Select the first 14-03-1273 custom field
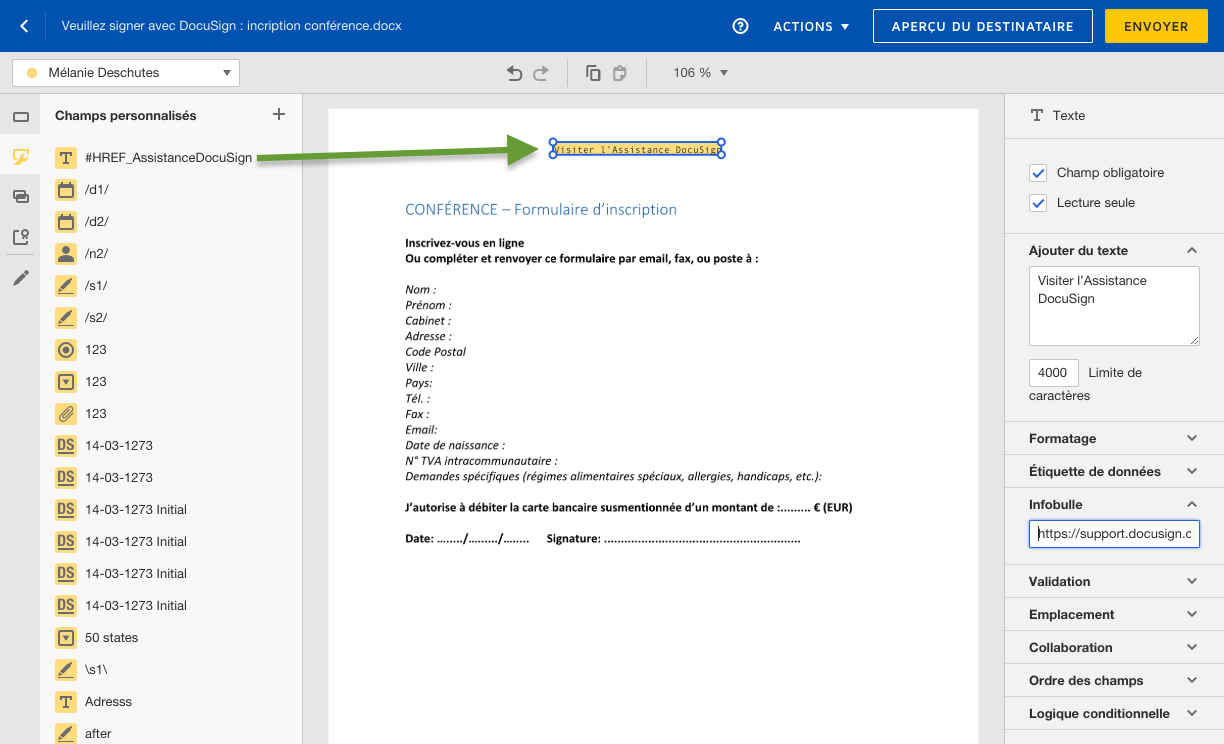 point(119,446)
